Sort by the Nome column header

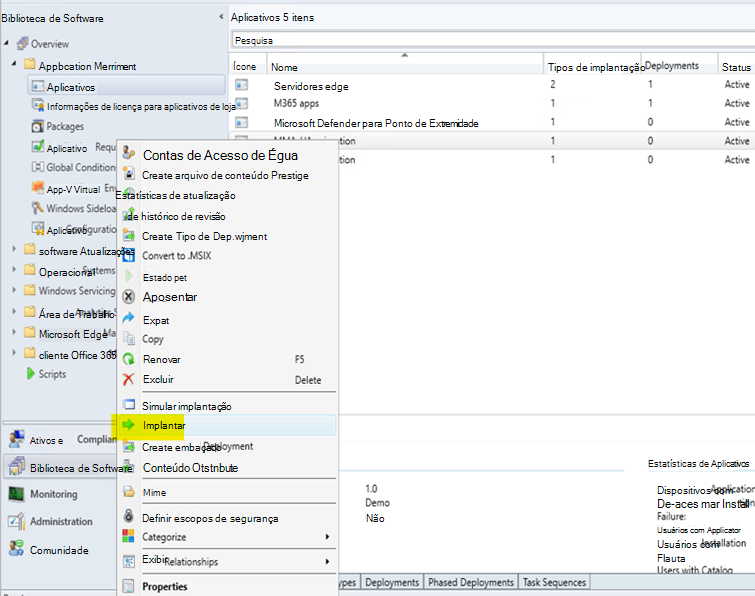pyautogui.click(x=405, y=66)
